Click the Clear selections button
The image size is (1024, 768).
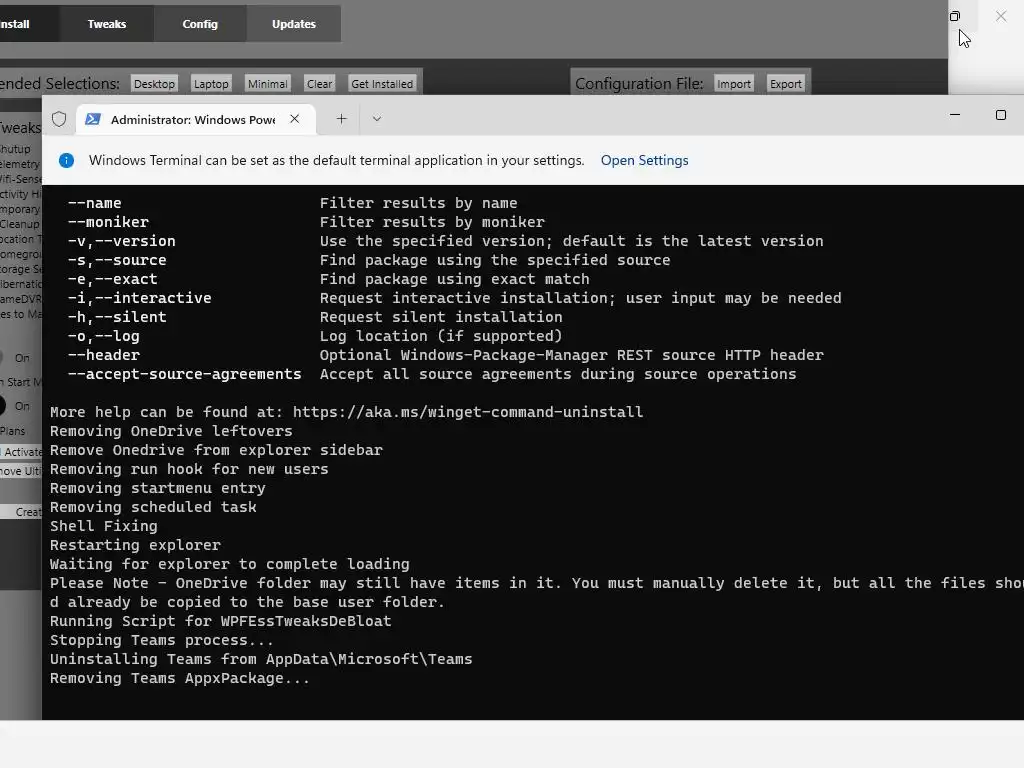tap(319, 84)
